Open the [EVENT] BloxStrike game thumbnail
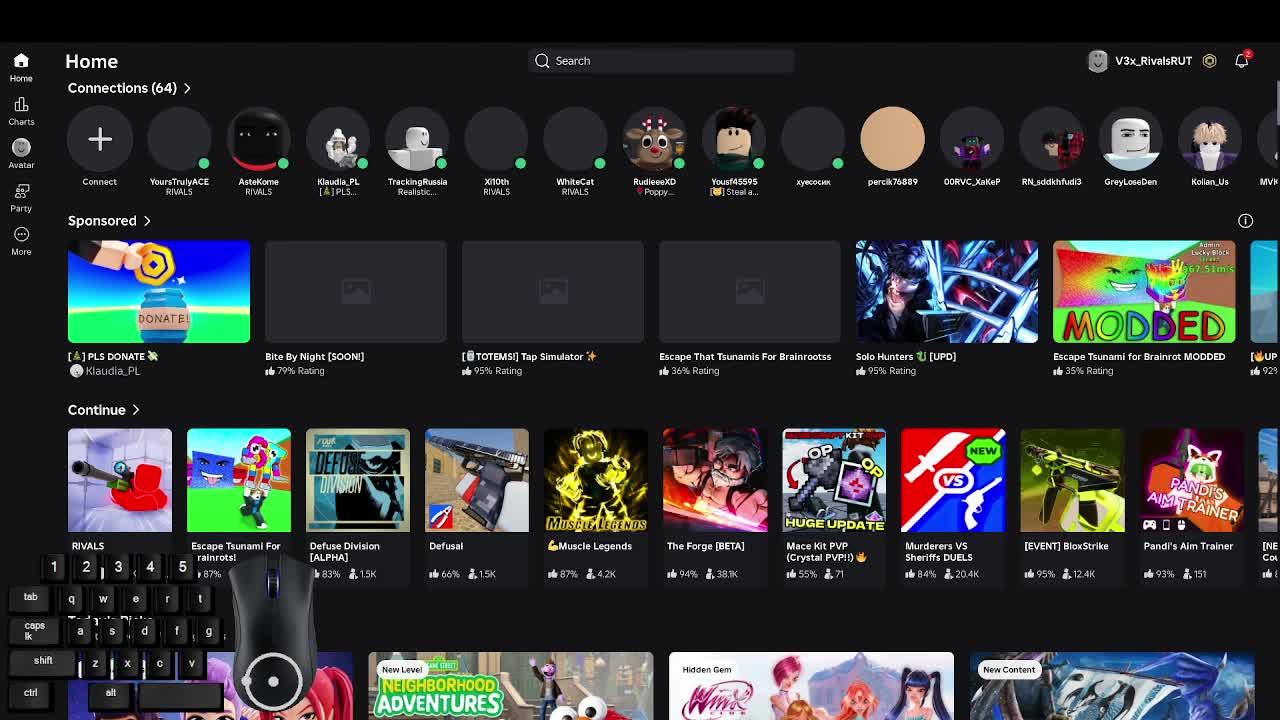 click(1072, 481)
